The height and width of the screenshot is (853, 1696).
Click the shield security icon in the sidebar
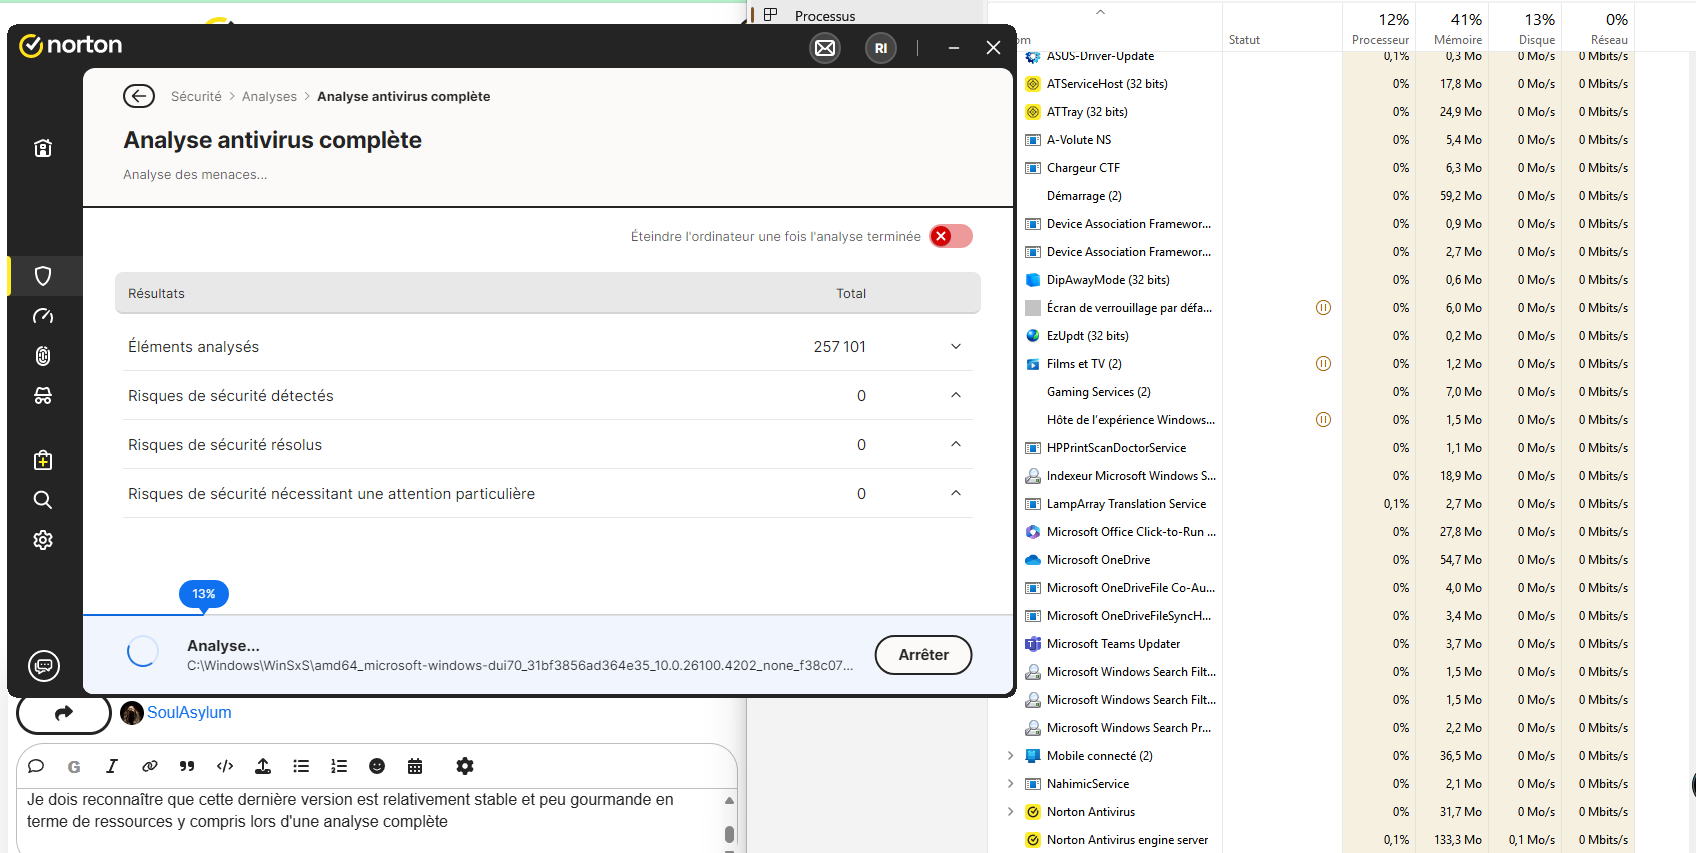point(43,276)
